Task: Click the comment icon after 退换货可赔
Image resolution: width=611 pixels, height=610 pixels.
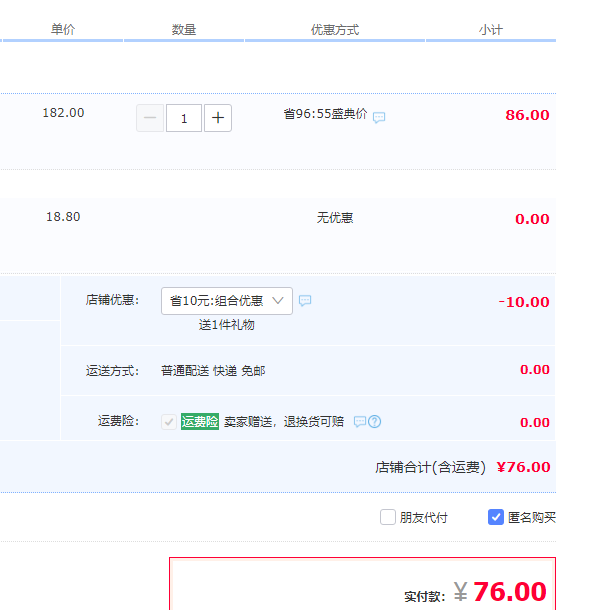Action: (360, 422)
